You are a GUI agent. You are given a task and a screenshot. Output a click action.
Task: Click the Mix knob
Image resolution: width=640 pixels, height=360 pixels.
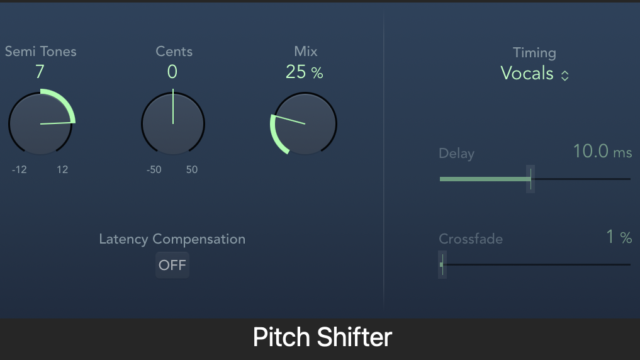tap(304, 123)
